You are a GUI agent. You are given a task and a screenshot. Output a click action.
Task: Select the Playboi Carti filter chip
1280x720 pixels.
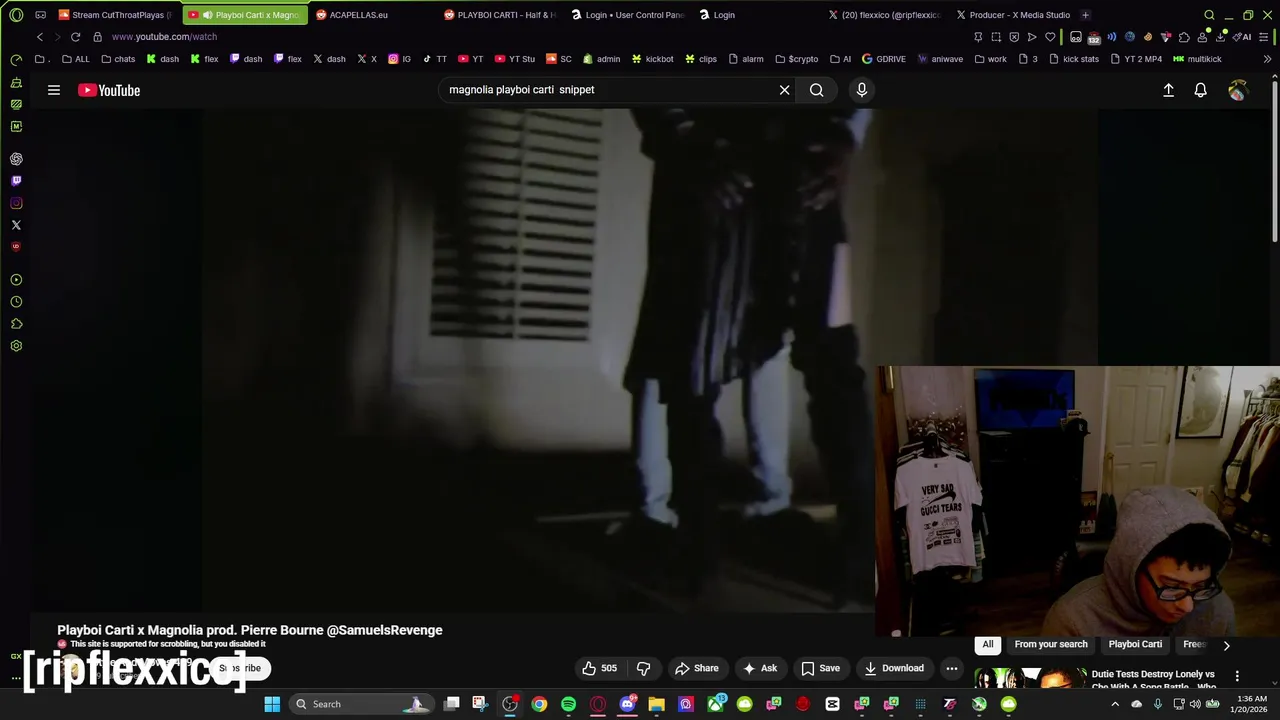[1135, 644]
